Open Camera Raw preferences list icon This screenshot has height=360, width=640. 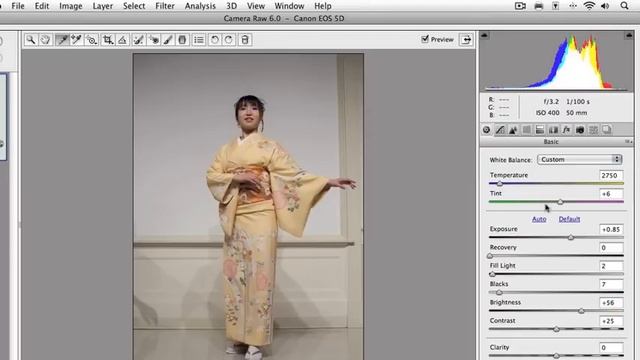199,40
